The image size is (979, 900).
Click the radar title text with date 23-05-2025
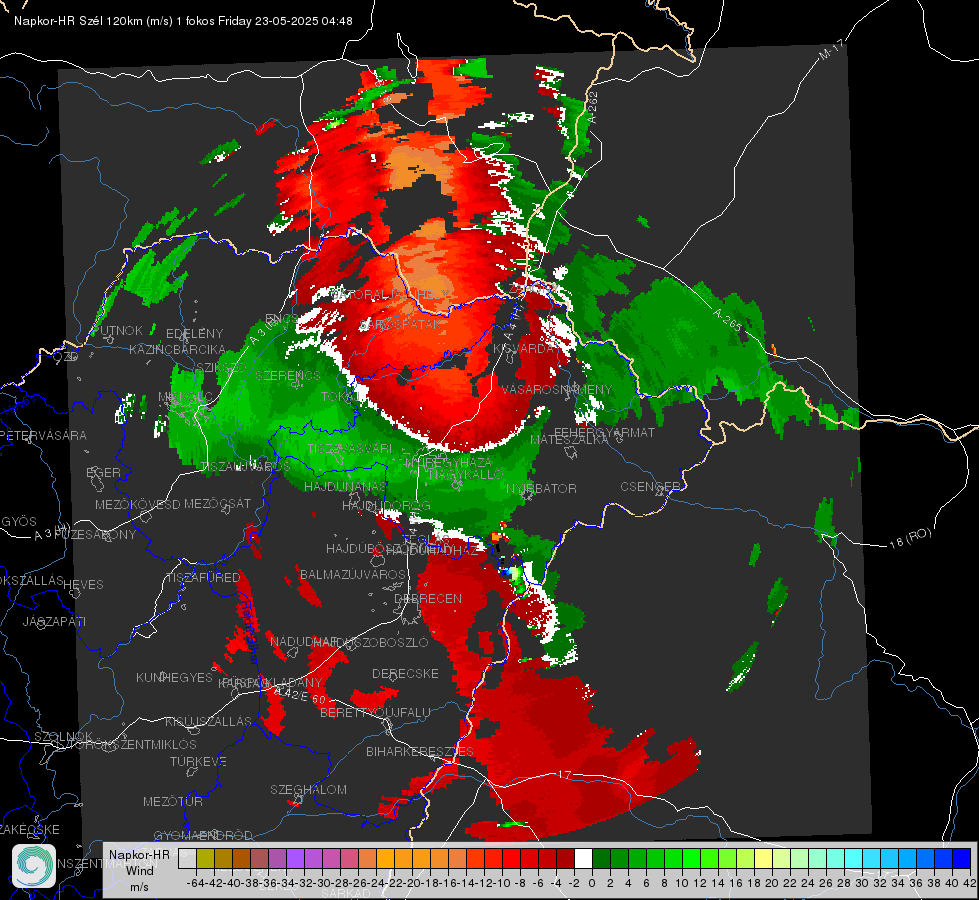tap(183, 21)
